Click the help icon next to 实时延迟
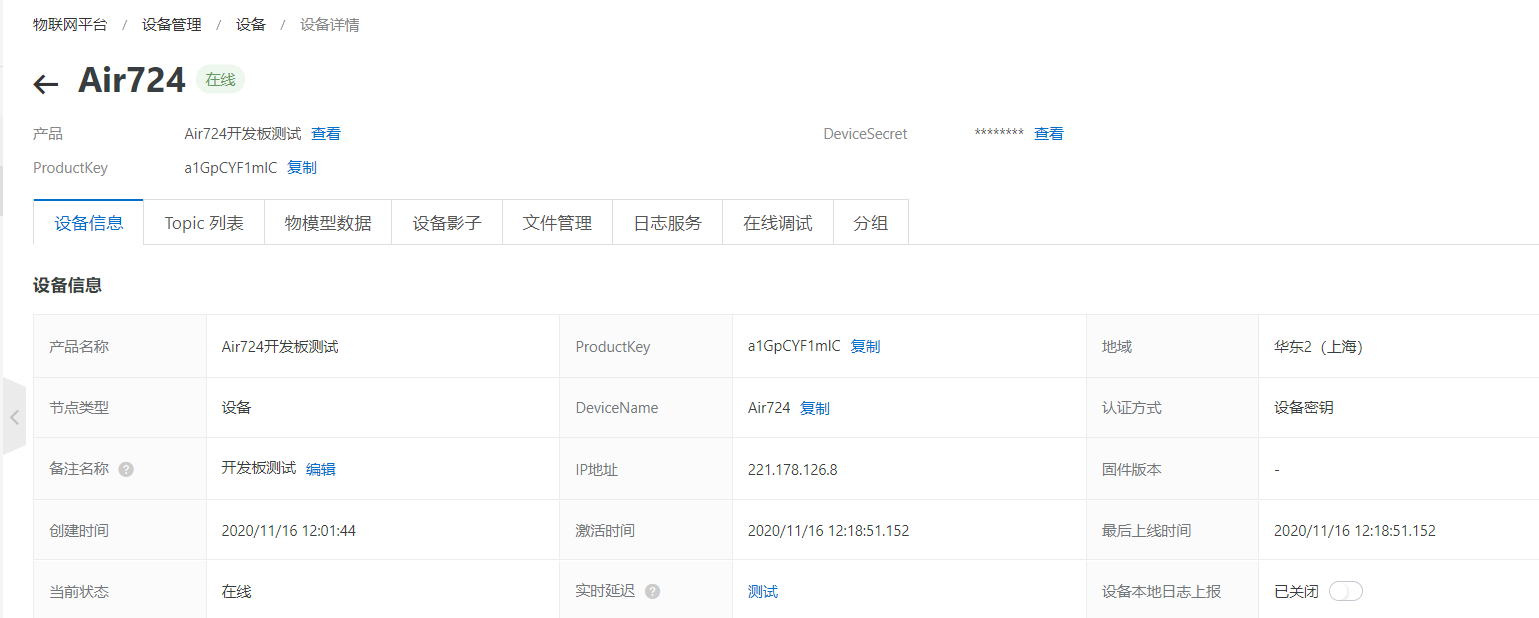Image resolution: width=1539 pixels, height=618 pixels. pyautogui.click(x=652, y=591)
